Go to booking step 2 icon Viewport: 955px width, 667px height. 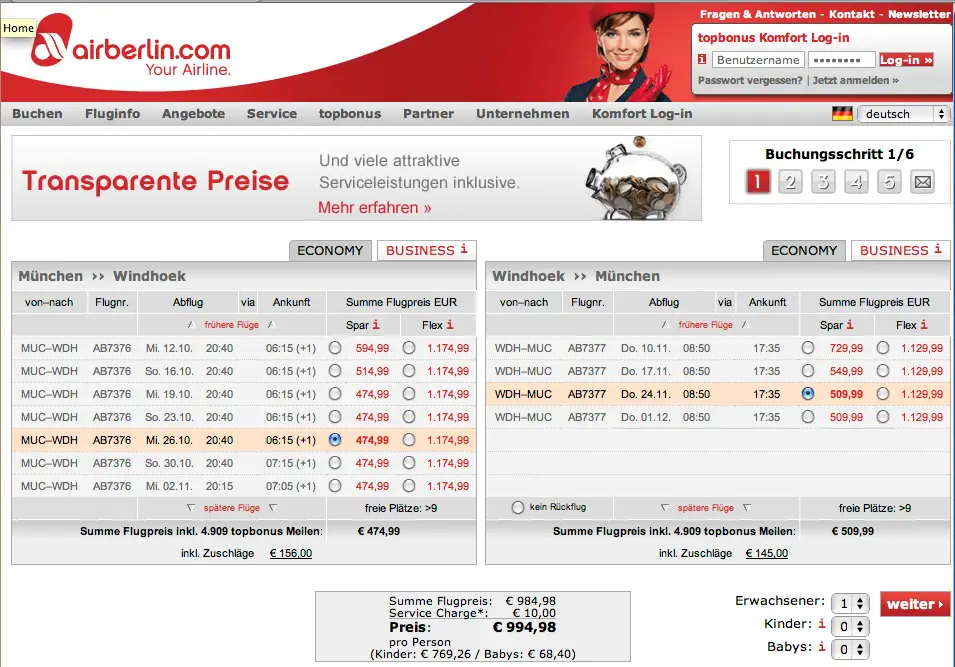[790, 182]
